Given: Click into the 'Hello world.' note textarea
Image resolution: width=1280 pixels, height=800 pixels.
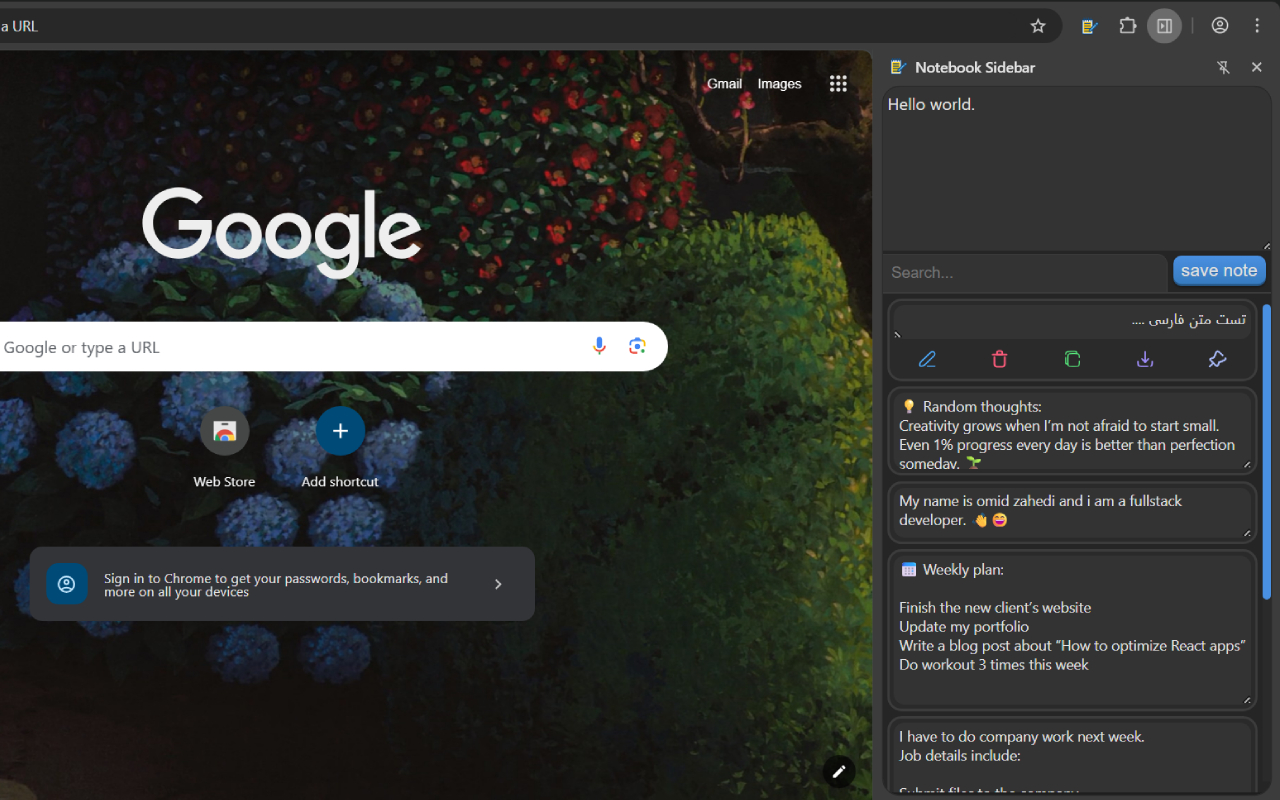Looking at the screenshot, I should pyautogui.click(x=1077, y=168).
